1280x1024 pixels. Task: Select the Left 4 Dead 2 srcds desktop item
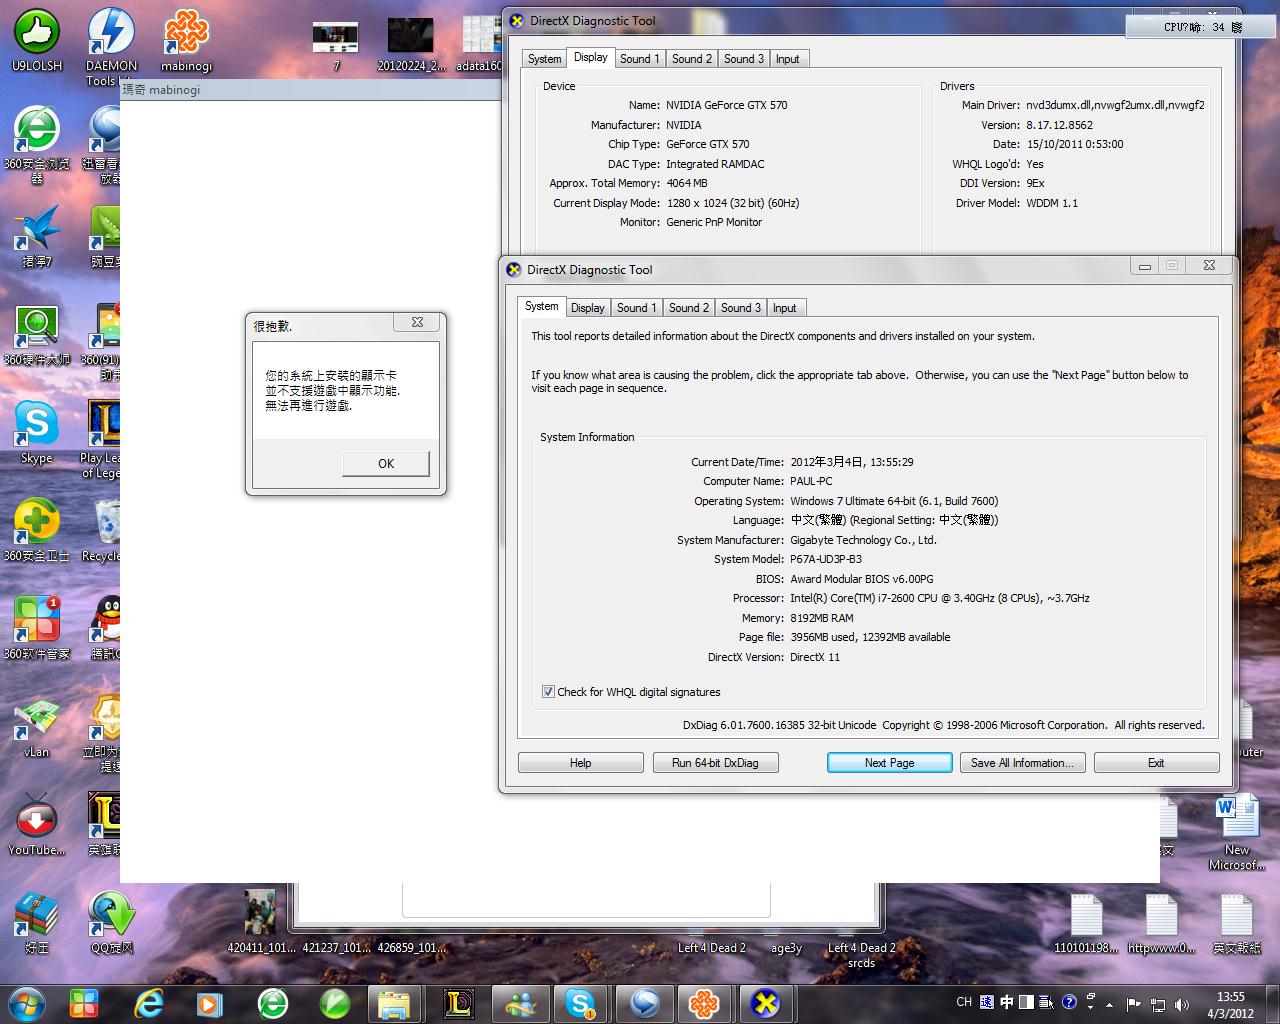(861, 955)
